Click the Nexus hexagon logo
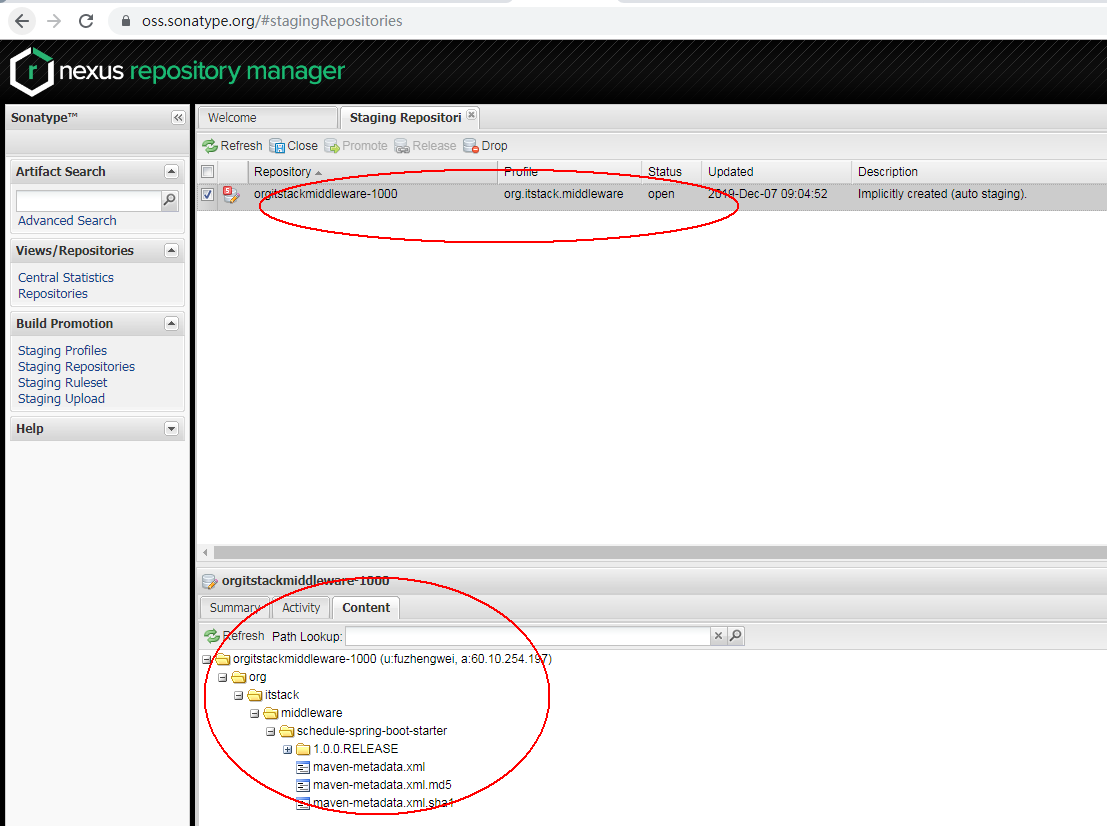 (32, 71)
